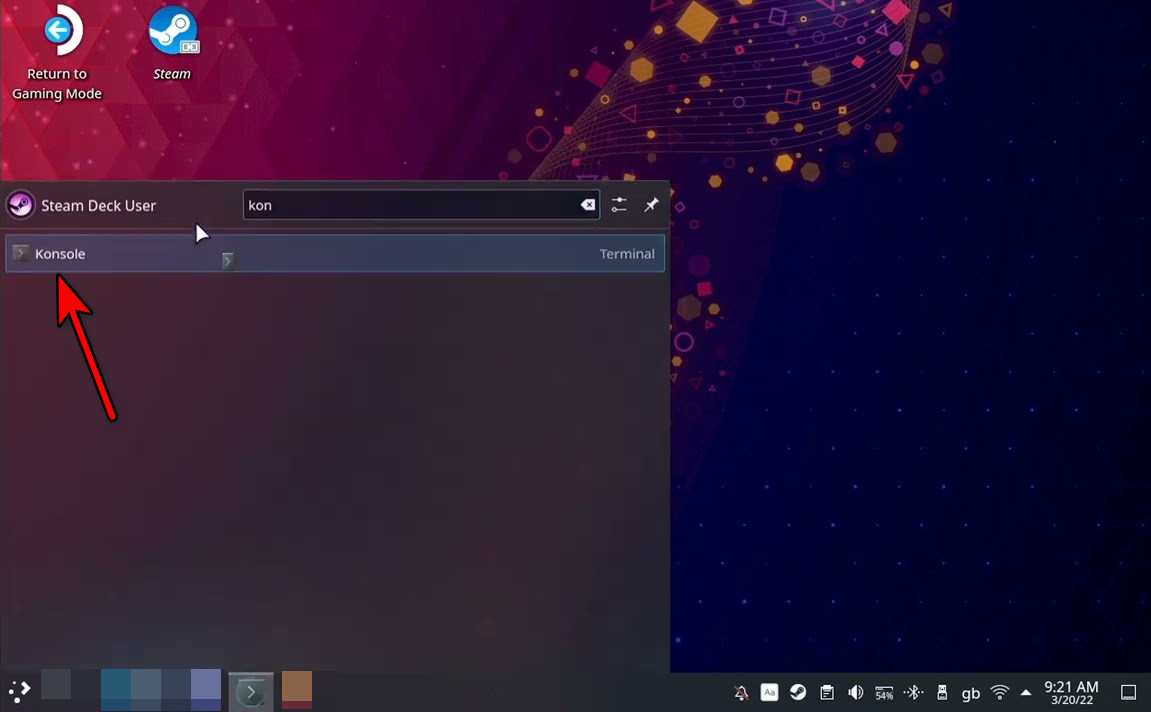Click into the launcher search field
Image resolution: width=1151 pixels, height=712 pixels.
click(x=421, y=205)
